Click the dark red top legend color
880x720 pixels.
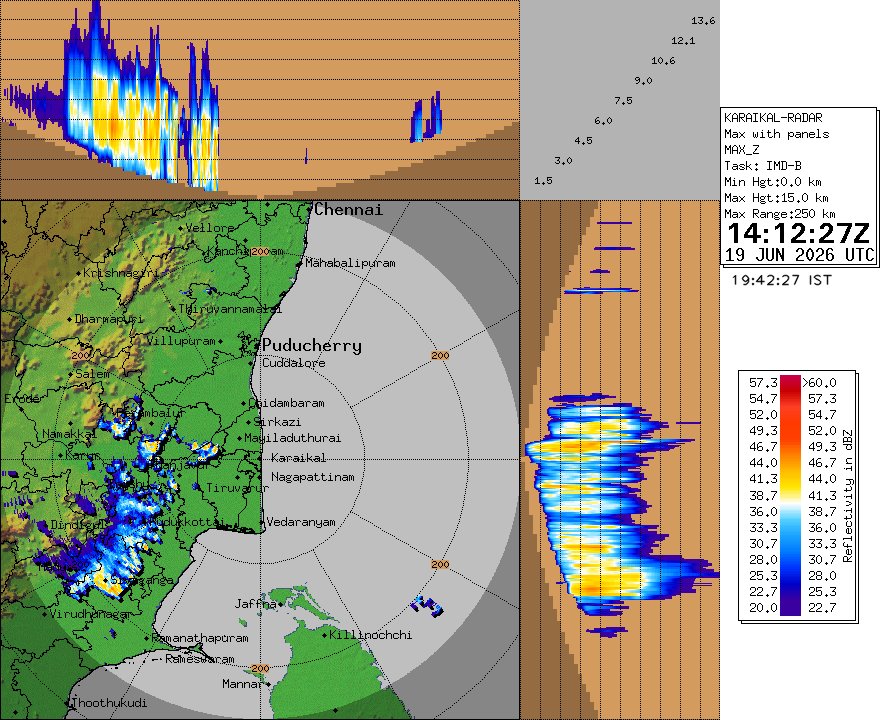point(790,383)
